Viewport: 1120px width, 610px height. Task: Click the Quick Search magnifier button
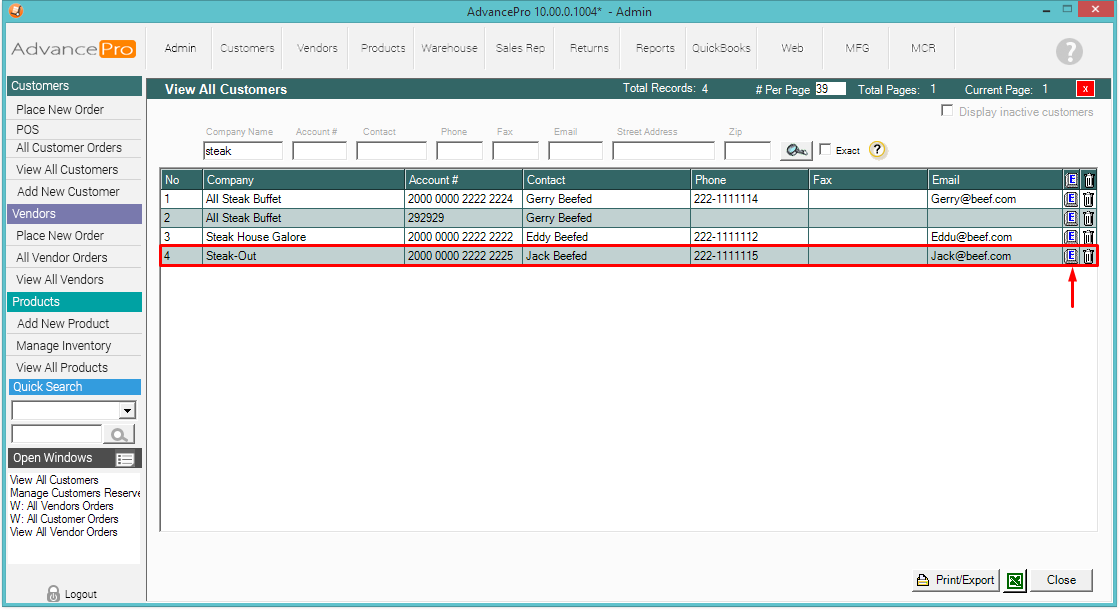click(119, 434)
